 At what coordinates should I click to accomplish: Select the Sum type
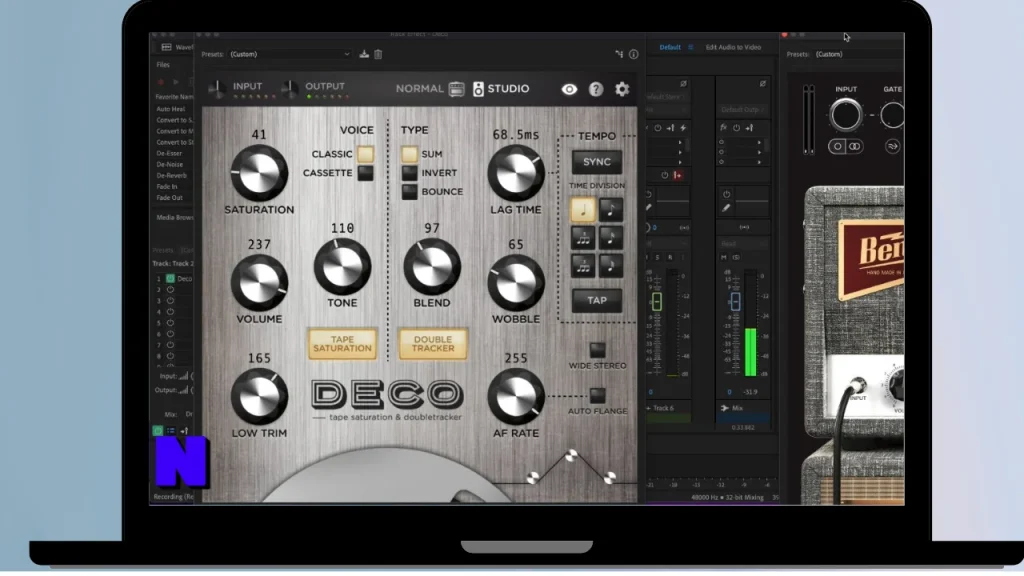tap(409, 154)
